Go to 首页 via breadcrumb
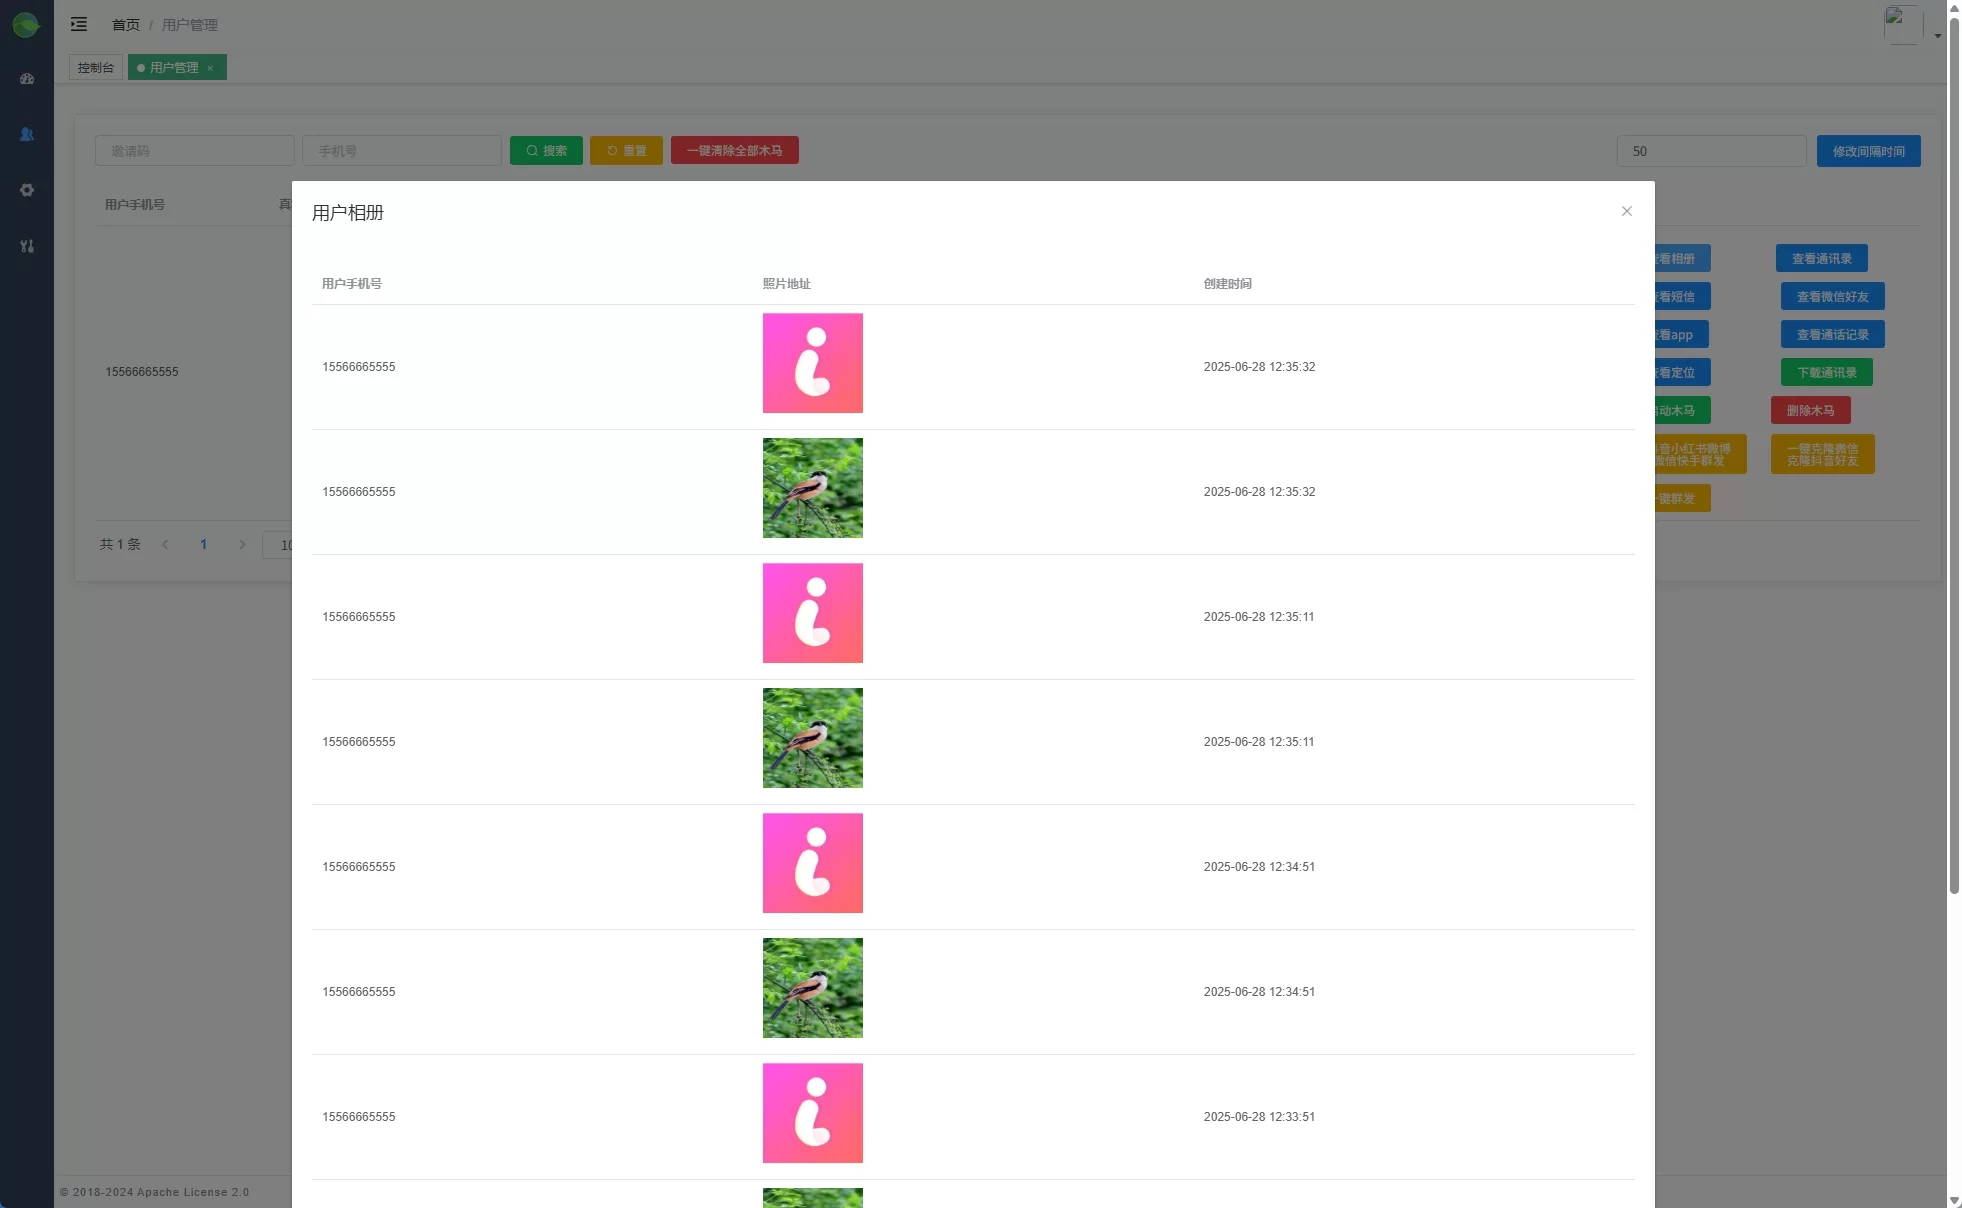 tap(126, 25)
